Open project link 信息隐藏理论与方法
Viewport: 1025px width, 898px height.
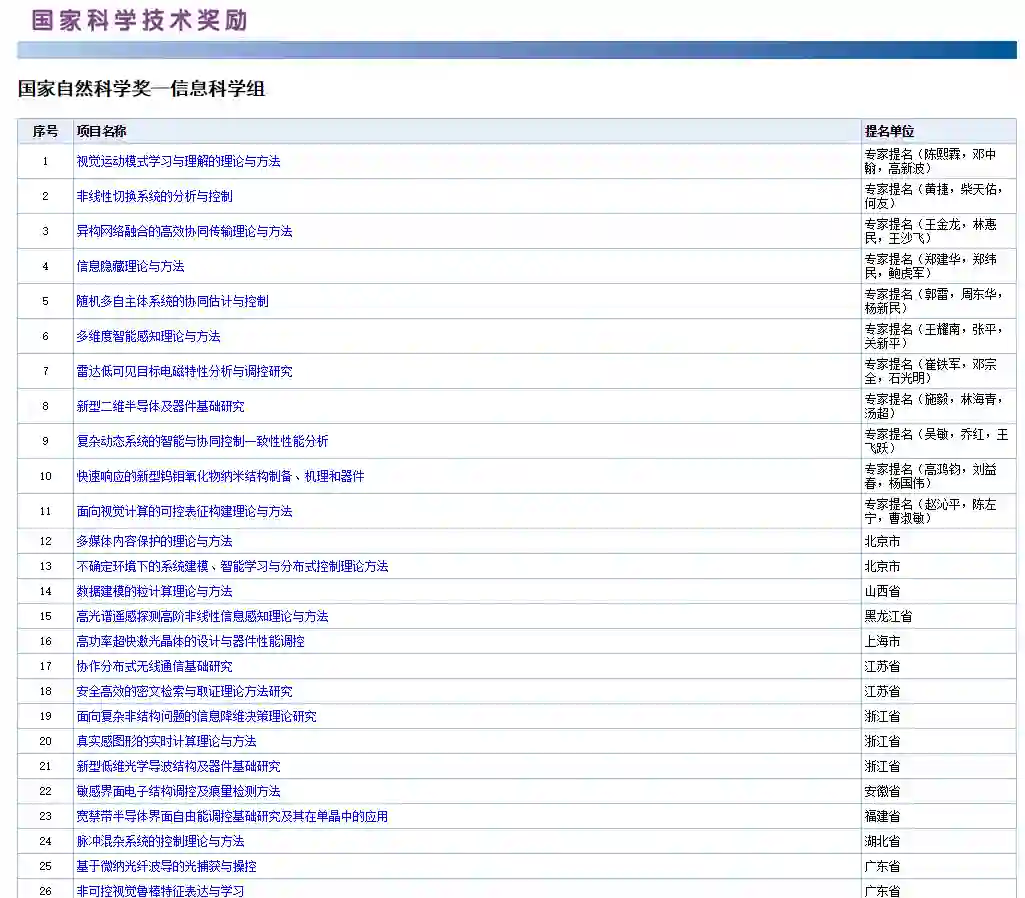tap(130, 266)
